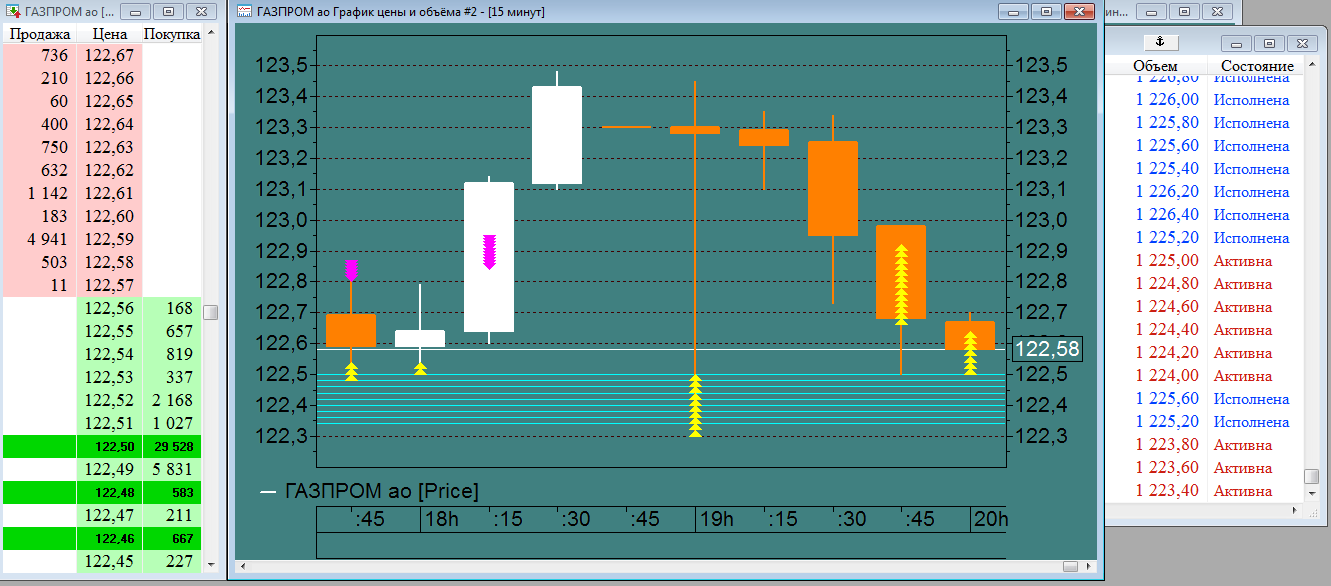
Task: Click highlighted price 122,50 in order book
Action: [111, 446]
